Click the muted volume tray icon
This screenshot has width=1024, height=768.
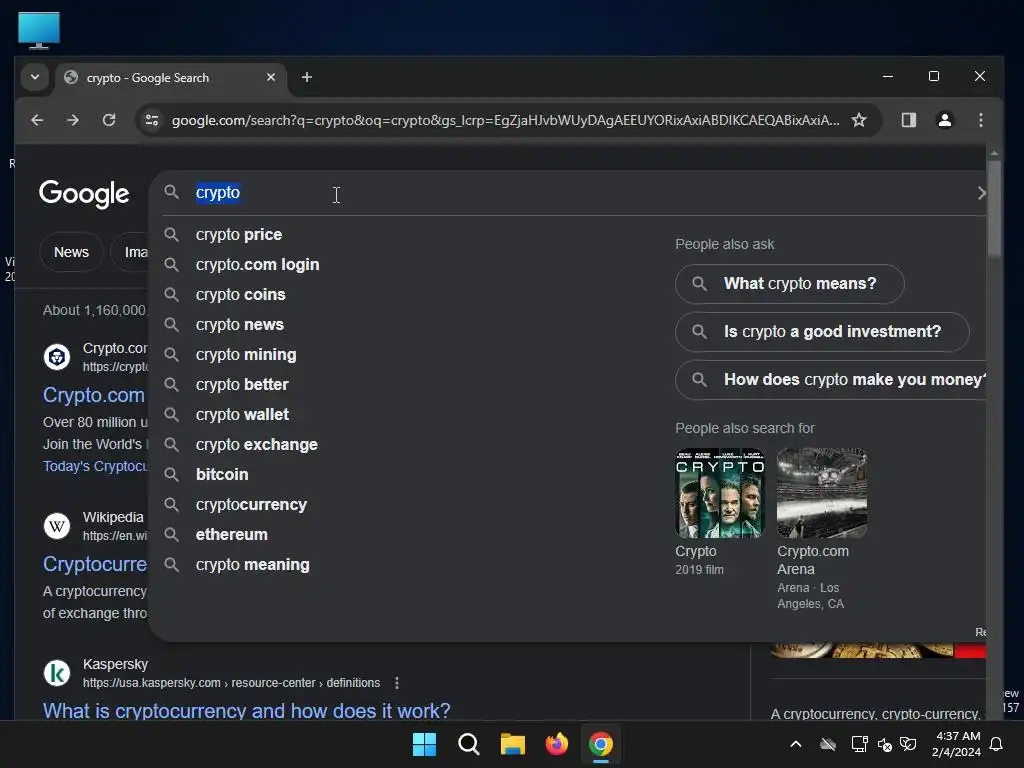(885, 744)
